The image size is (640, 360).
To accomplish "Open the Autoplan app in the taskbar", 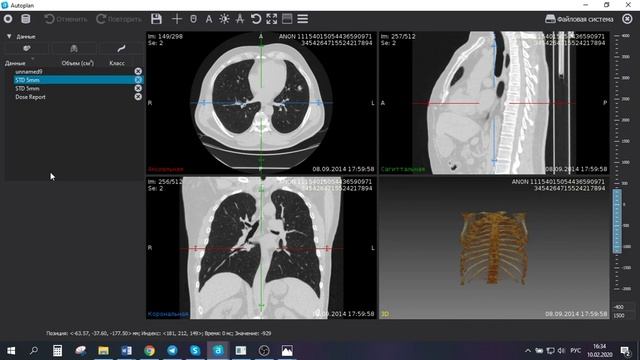I will coord(218,351).
